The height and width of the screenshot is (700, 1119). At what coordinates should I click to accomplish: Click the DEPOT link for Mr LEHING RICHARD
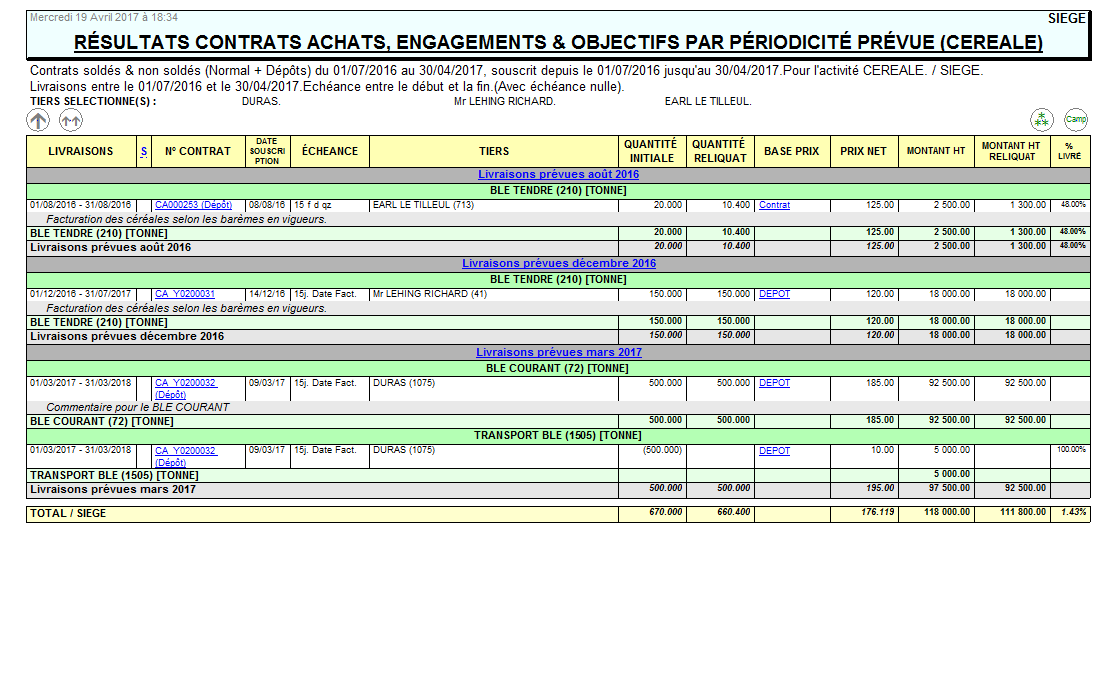pyautogui.click(x=772, y=295)
